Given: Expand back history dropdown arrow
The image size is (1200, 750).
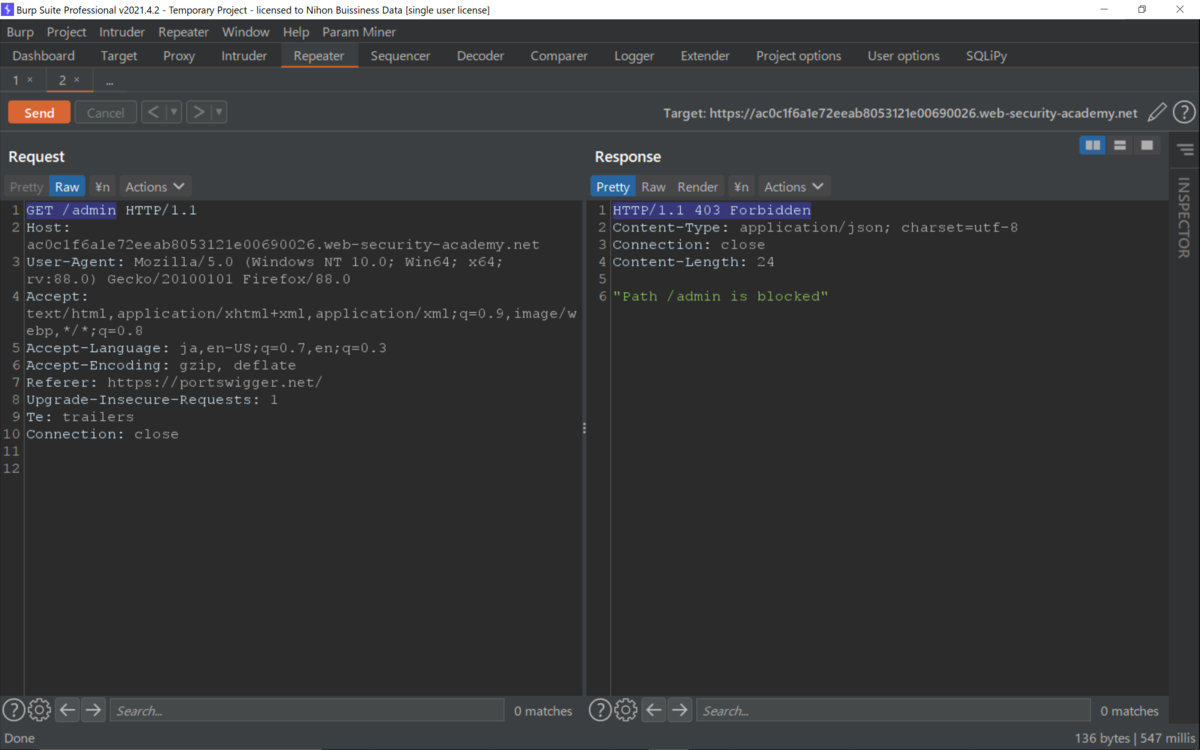Looking at the screenshot, I should [174, 113].
